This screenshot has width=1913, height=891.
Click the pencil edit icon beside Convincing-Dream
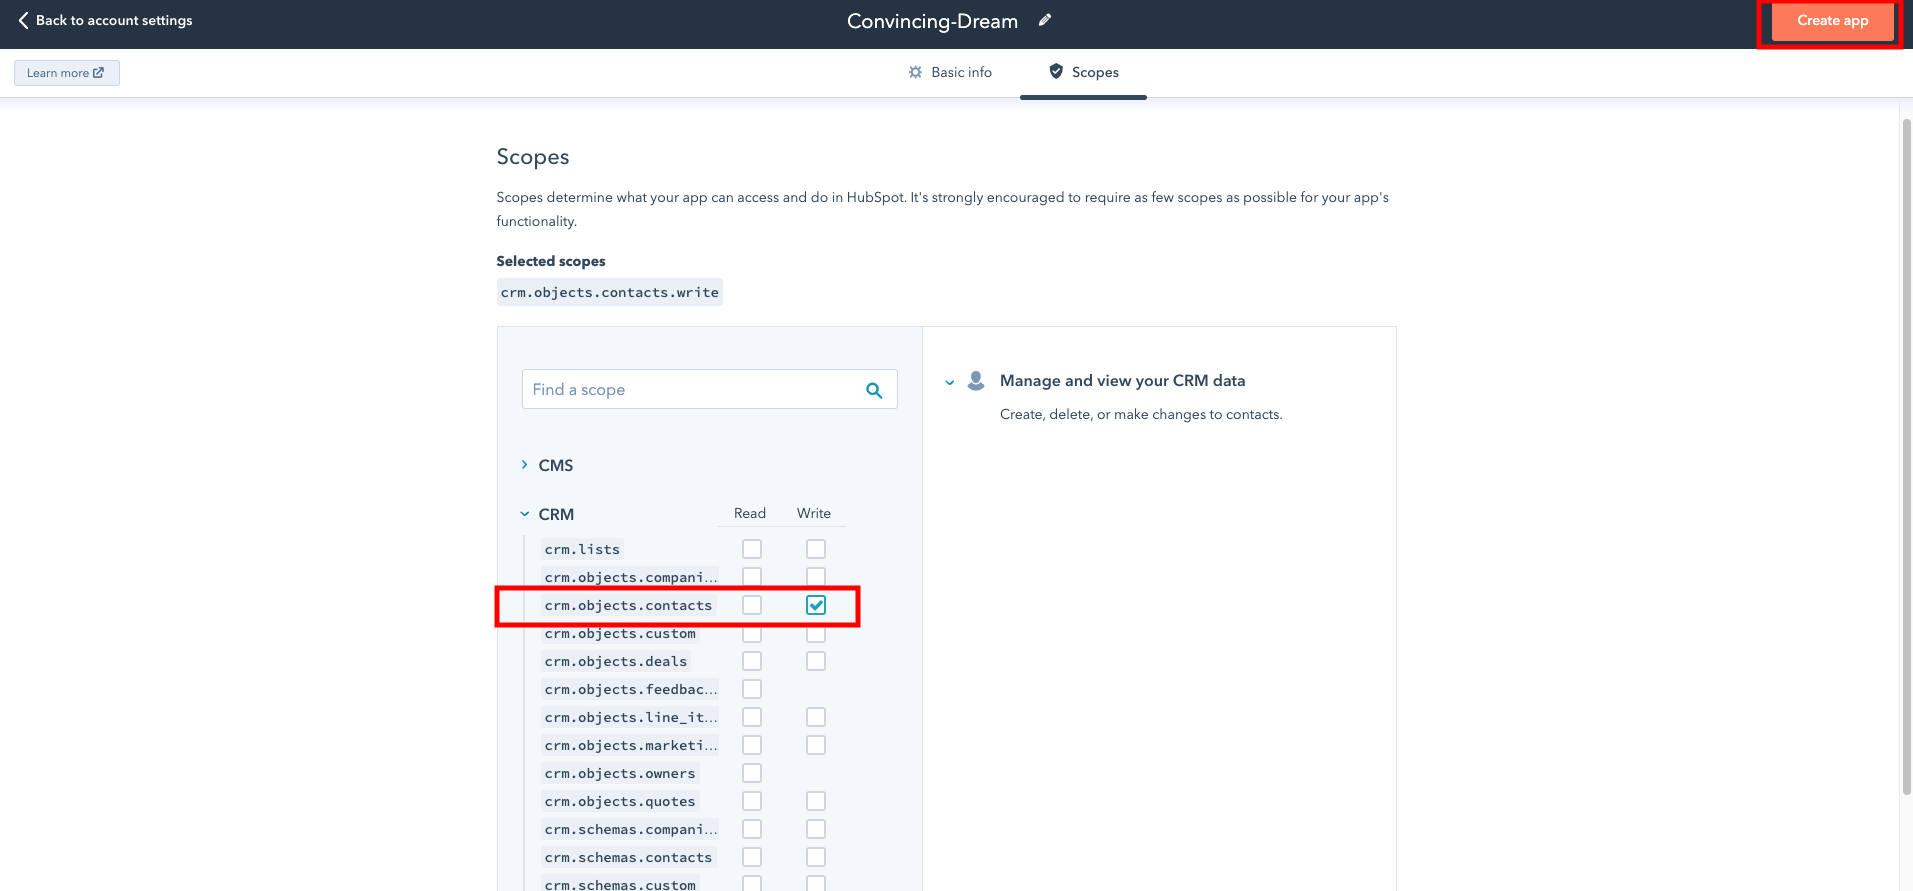(x=1045, y=20)
